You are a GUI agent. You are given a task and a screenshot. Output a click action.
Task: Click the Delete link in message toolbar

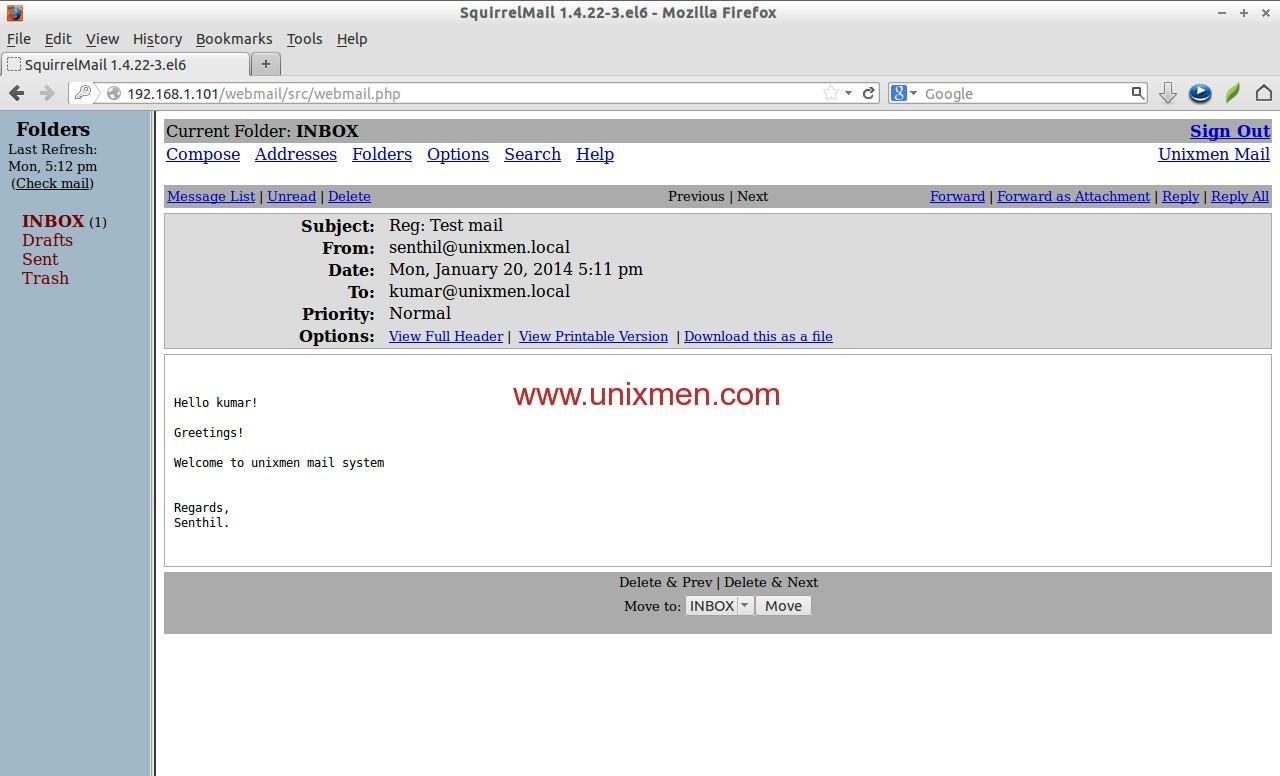(x=349, y=196)
